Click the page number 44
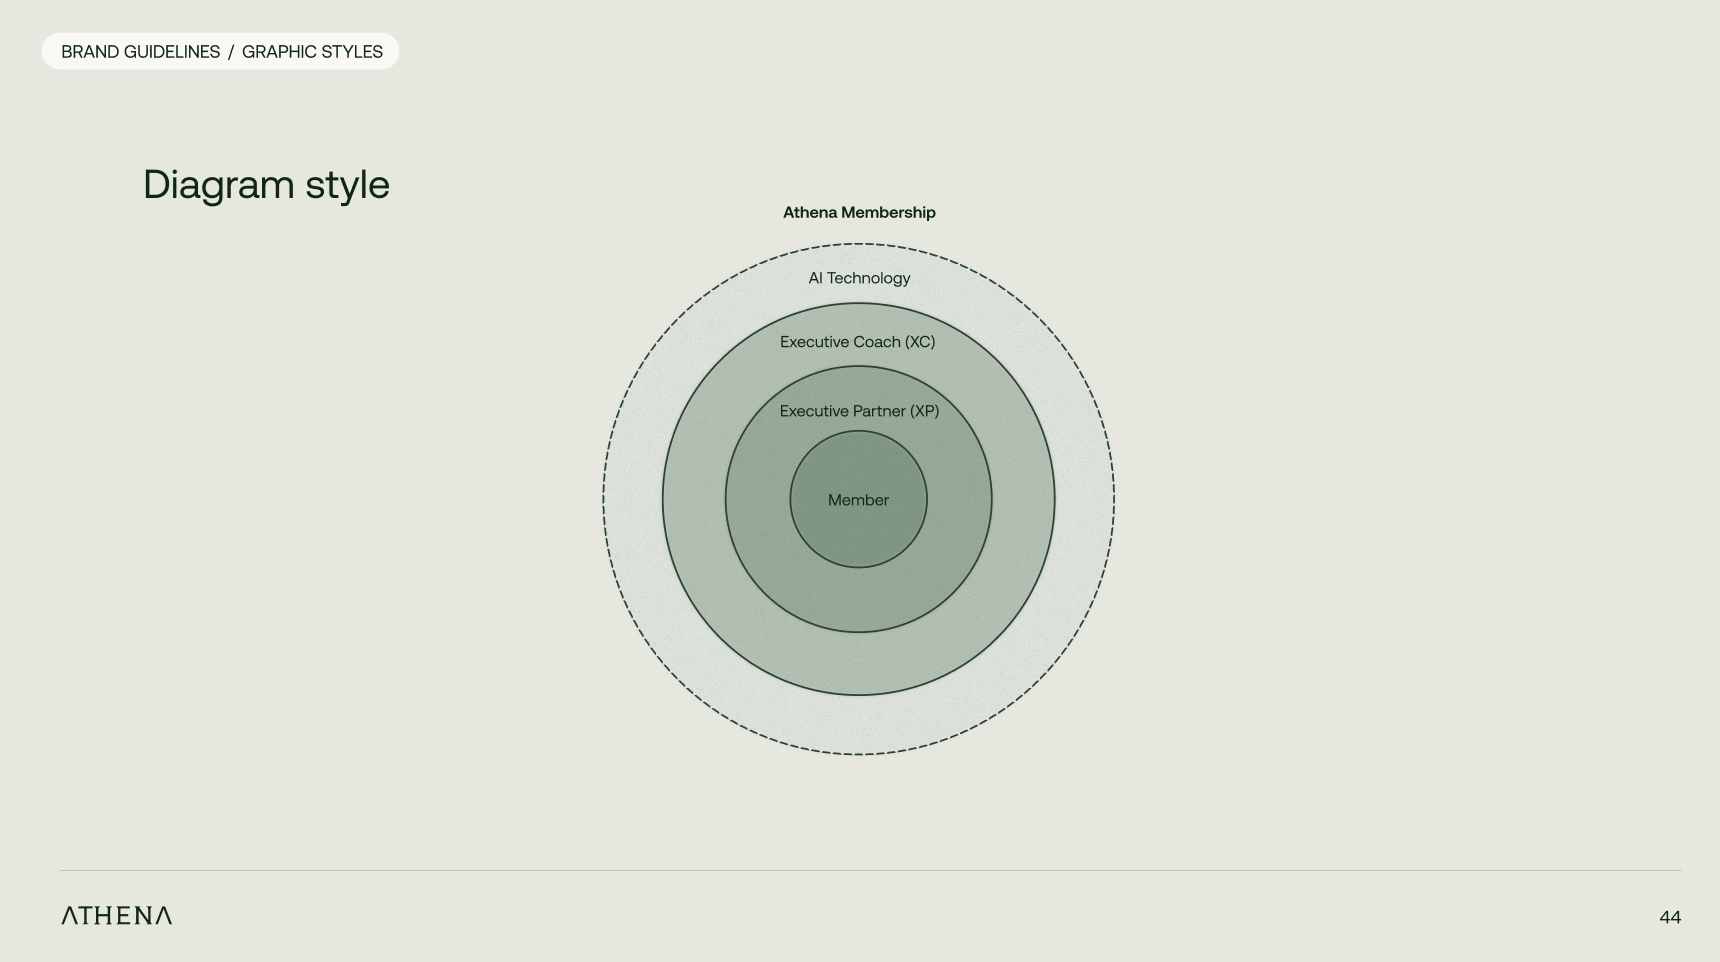 [1670, 917]
